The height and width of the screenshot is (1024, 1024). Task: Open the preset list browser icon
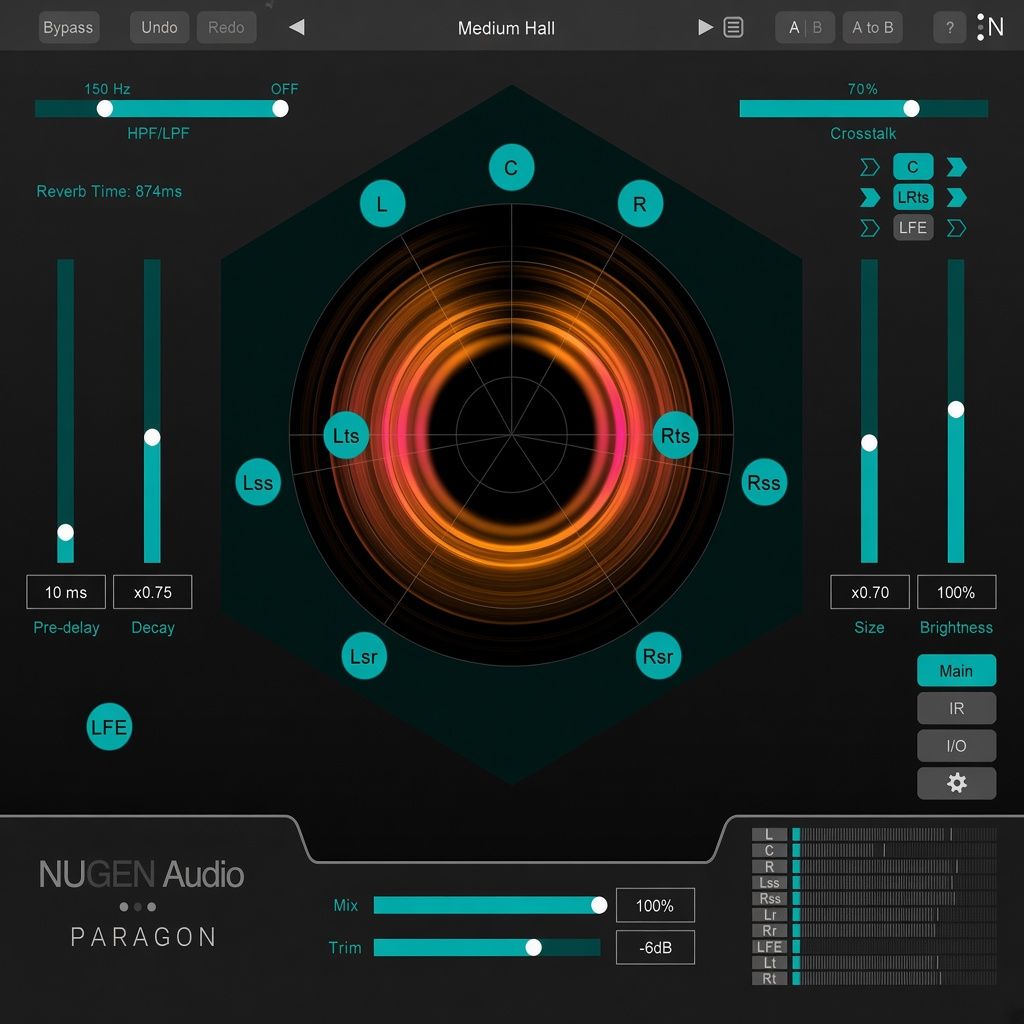(733, 27)
